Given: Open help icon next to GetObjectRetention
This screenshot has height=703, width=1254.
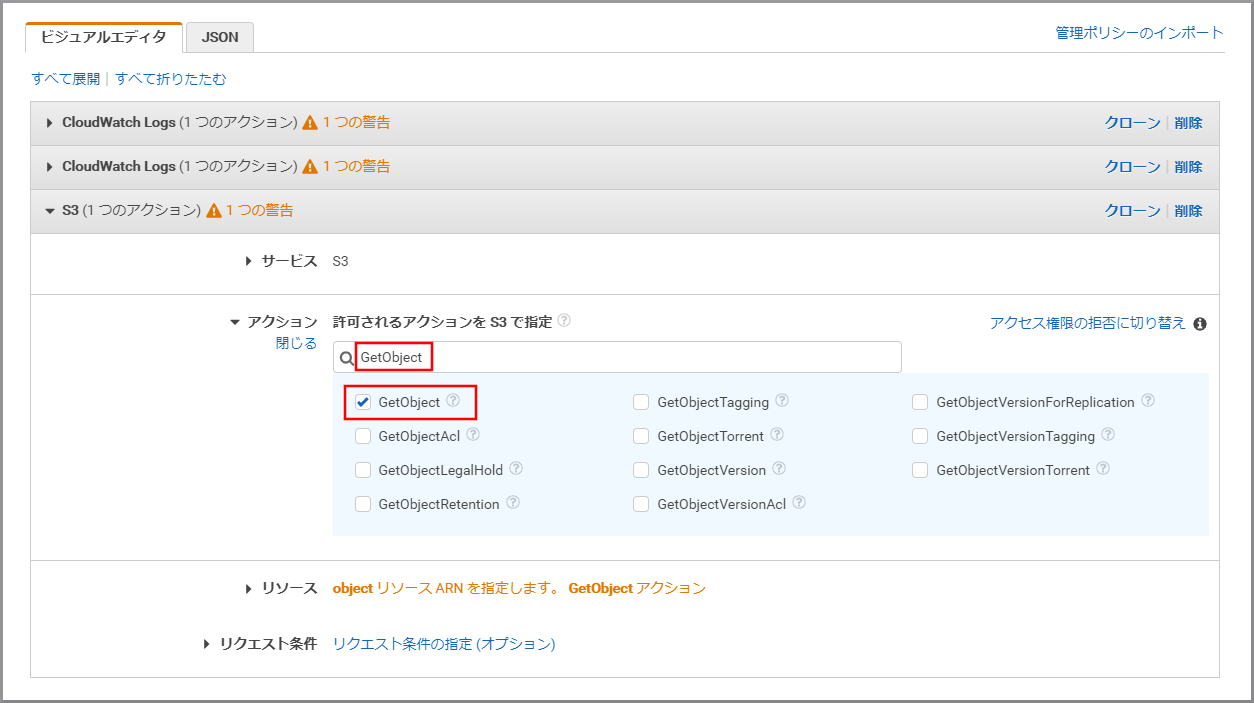Looking at the screenshot, I should point(513,503).
